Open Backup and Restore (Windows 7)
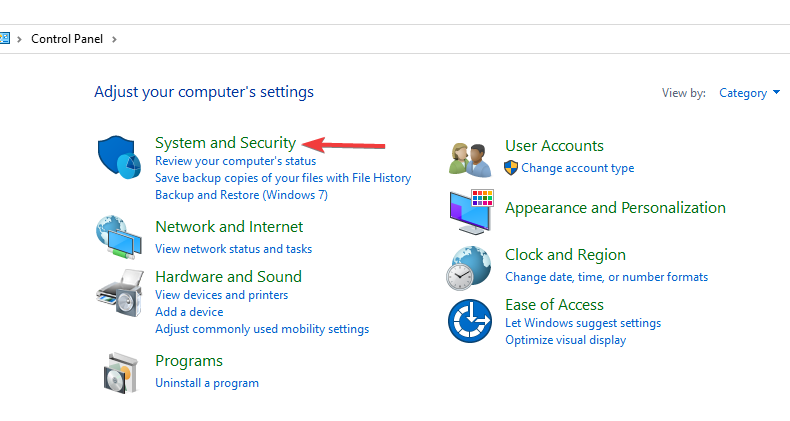This screenshot has height=421, width=790. point(241,195)
